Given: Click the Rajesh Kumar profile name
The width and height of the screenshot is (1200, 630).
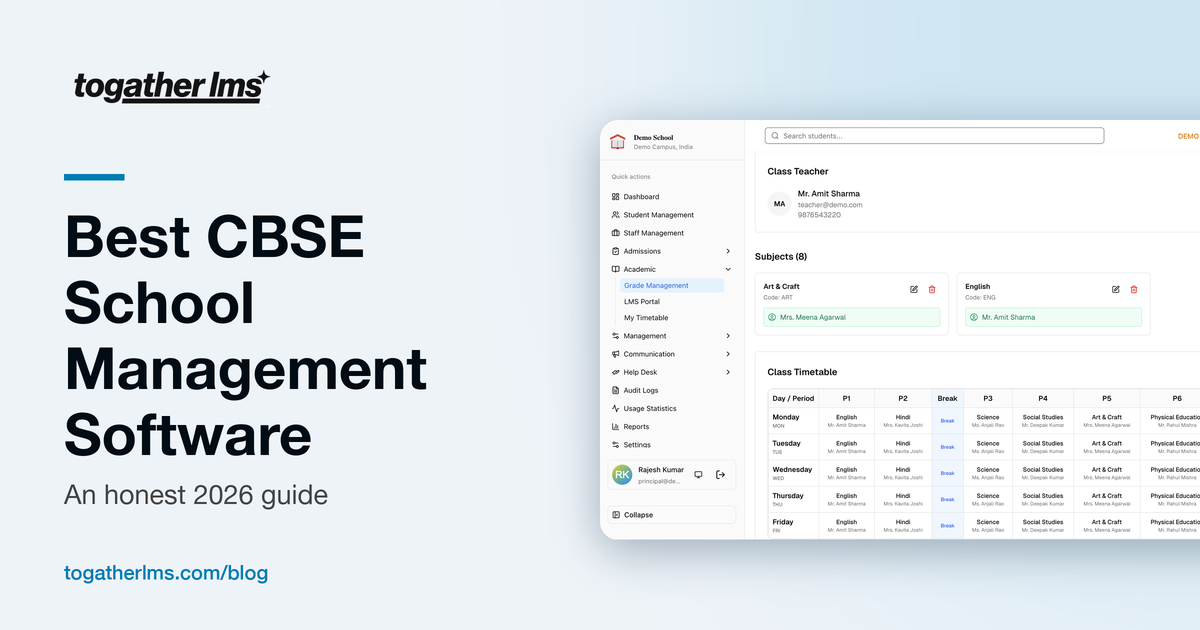Looking at the screenshot, I should (x=660, y=469).
